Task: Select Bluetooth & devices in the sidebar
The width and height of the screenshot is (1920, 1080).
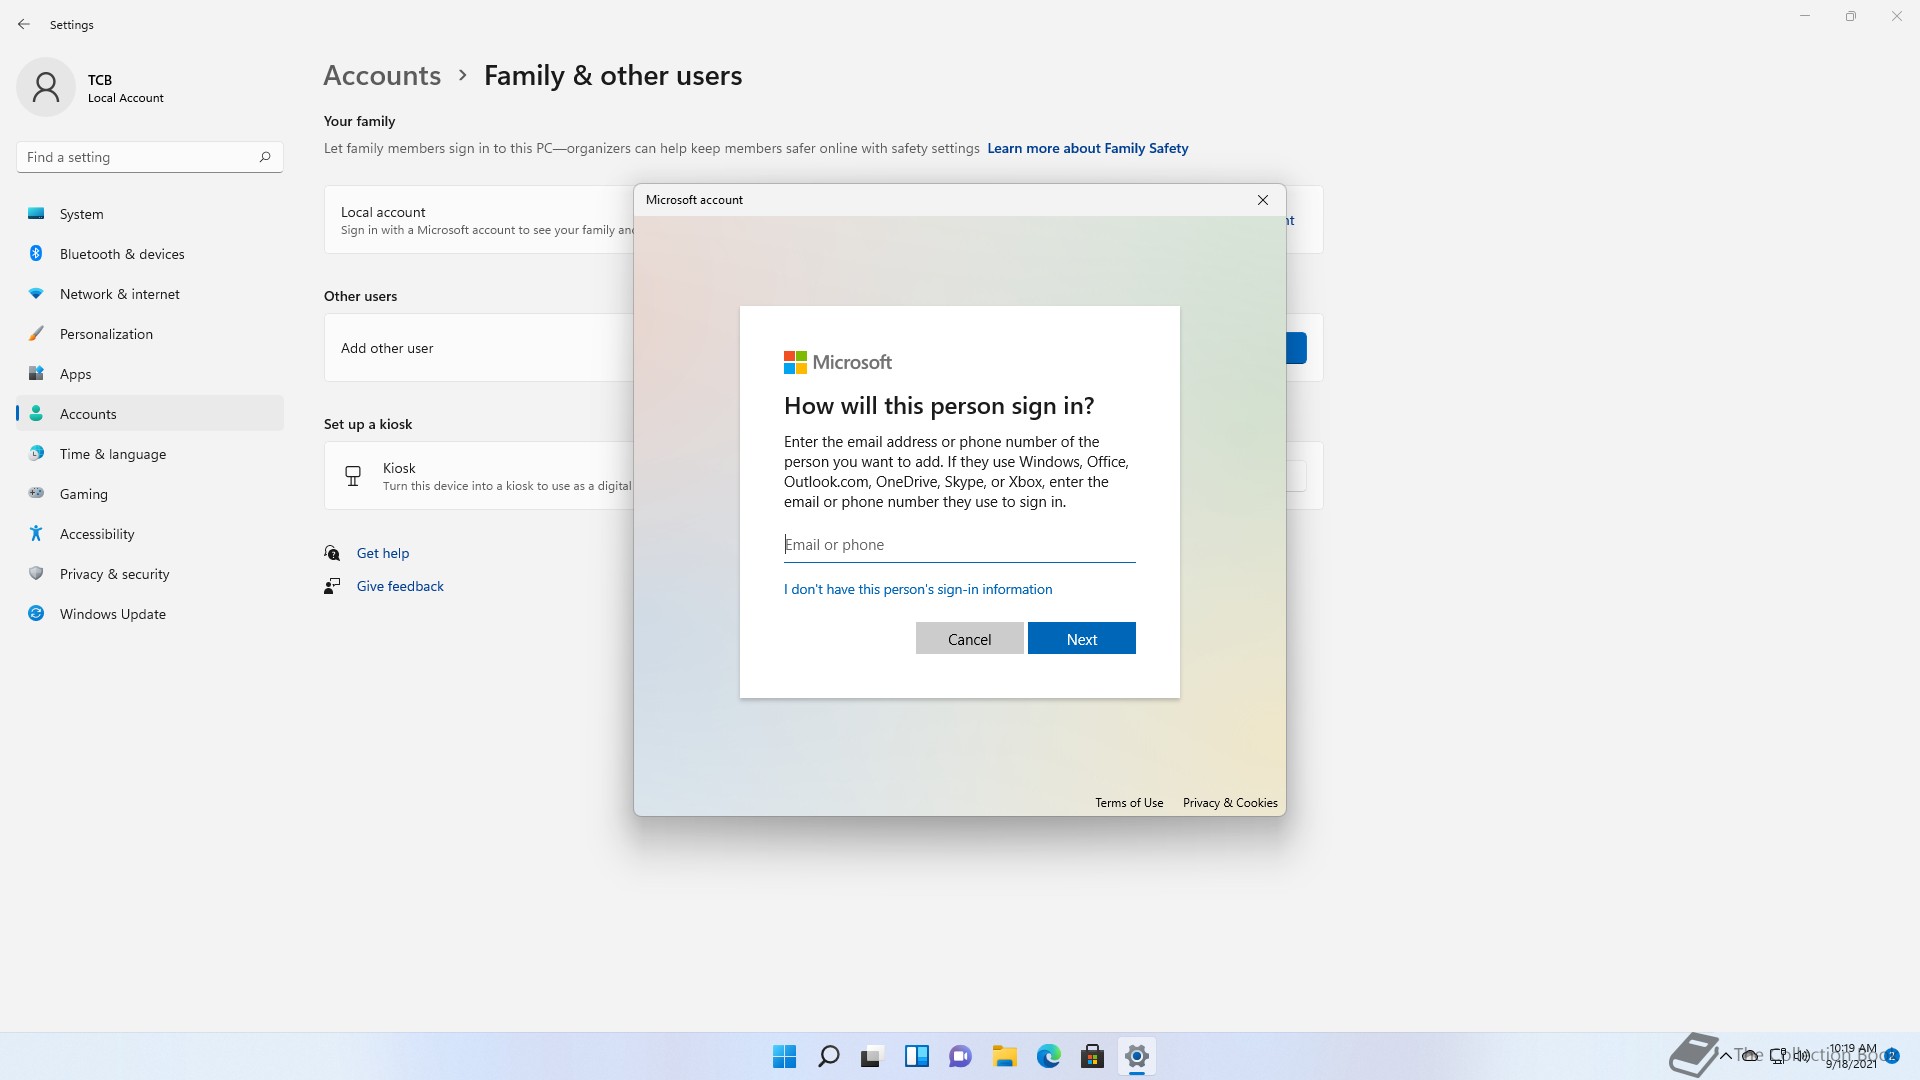Action: (150, 254)
